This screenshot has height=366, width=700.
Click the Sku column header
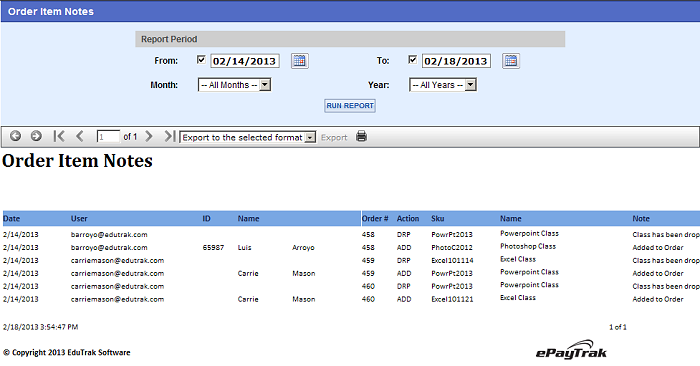point(438,219)
